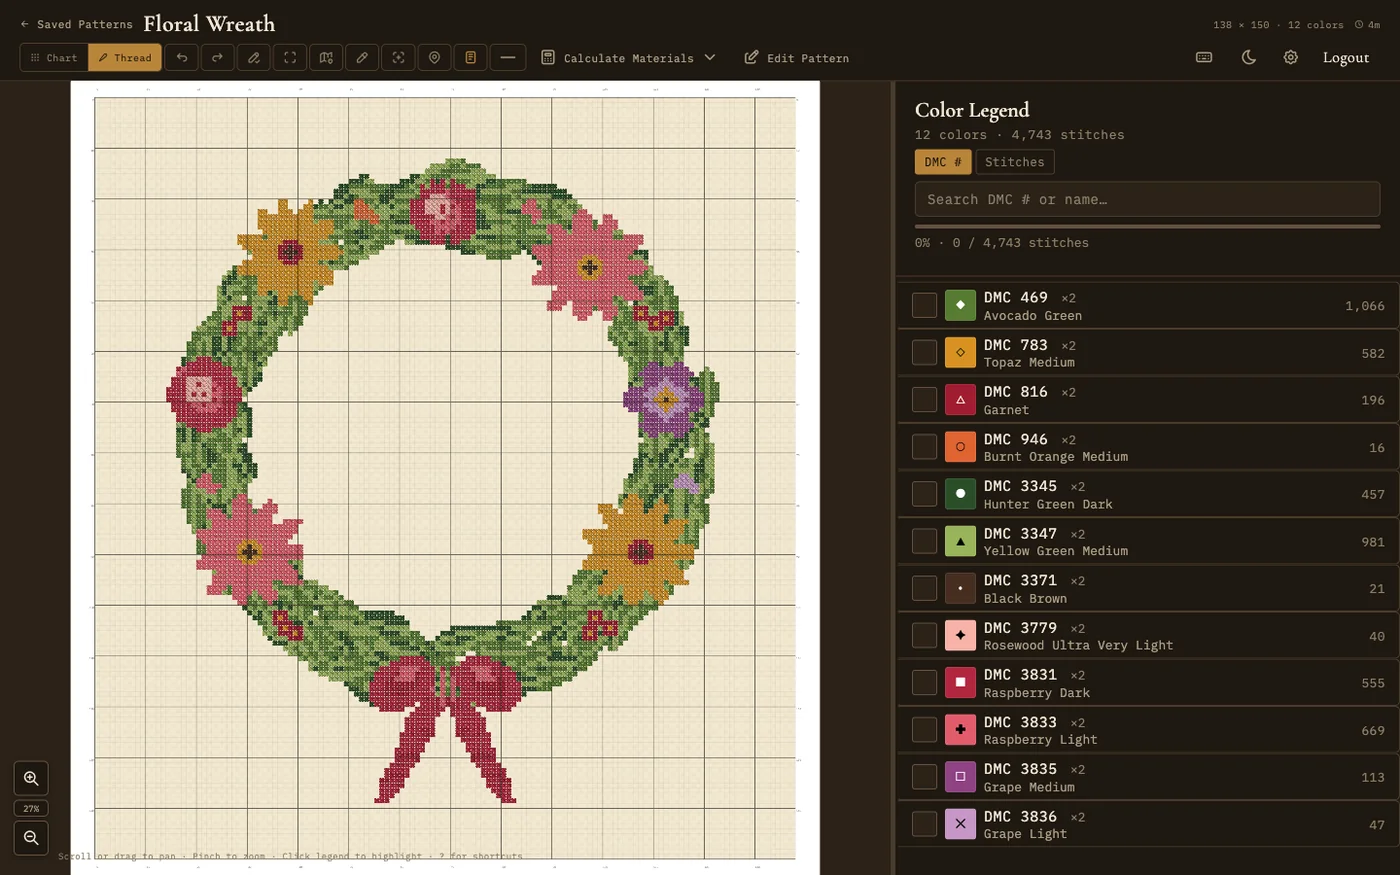Toggle fullscreen view icon
The image size is (1400, 875).
point(290,58)
